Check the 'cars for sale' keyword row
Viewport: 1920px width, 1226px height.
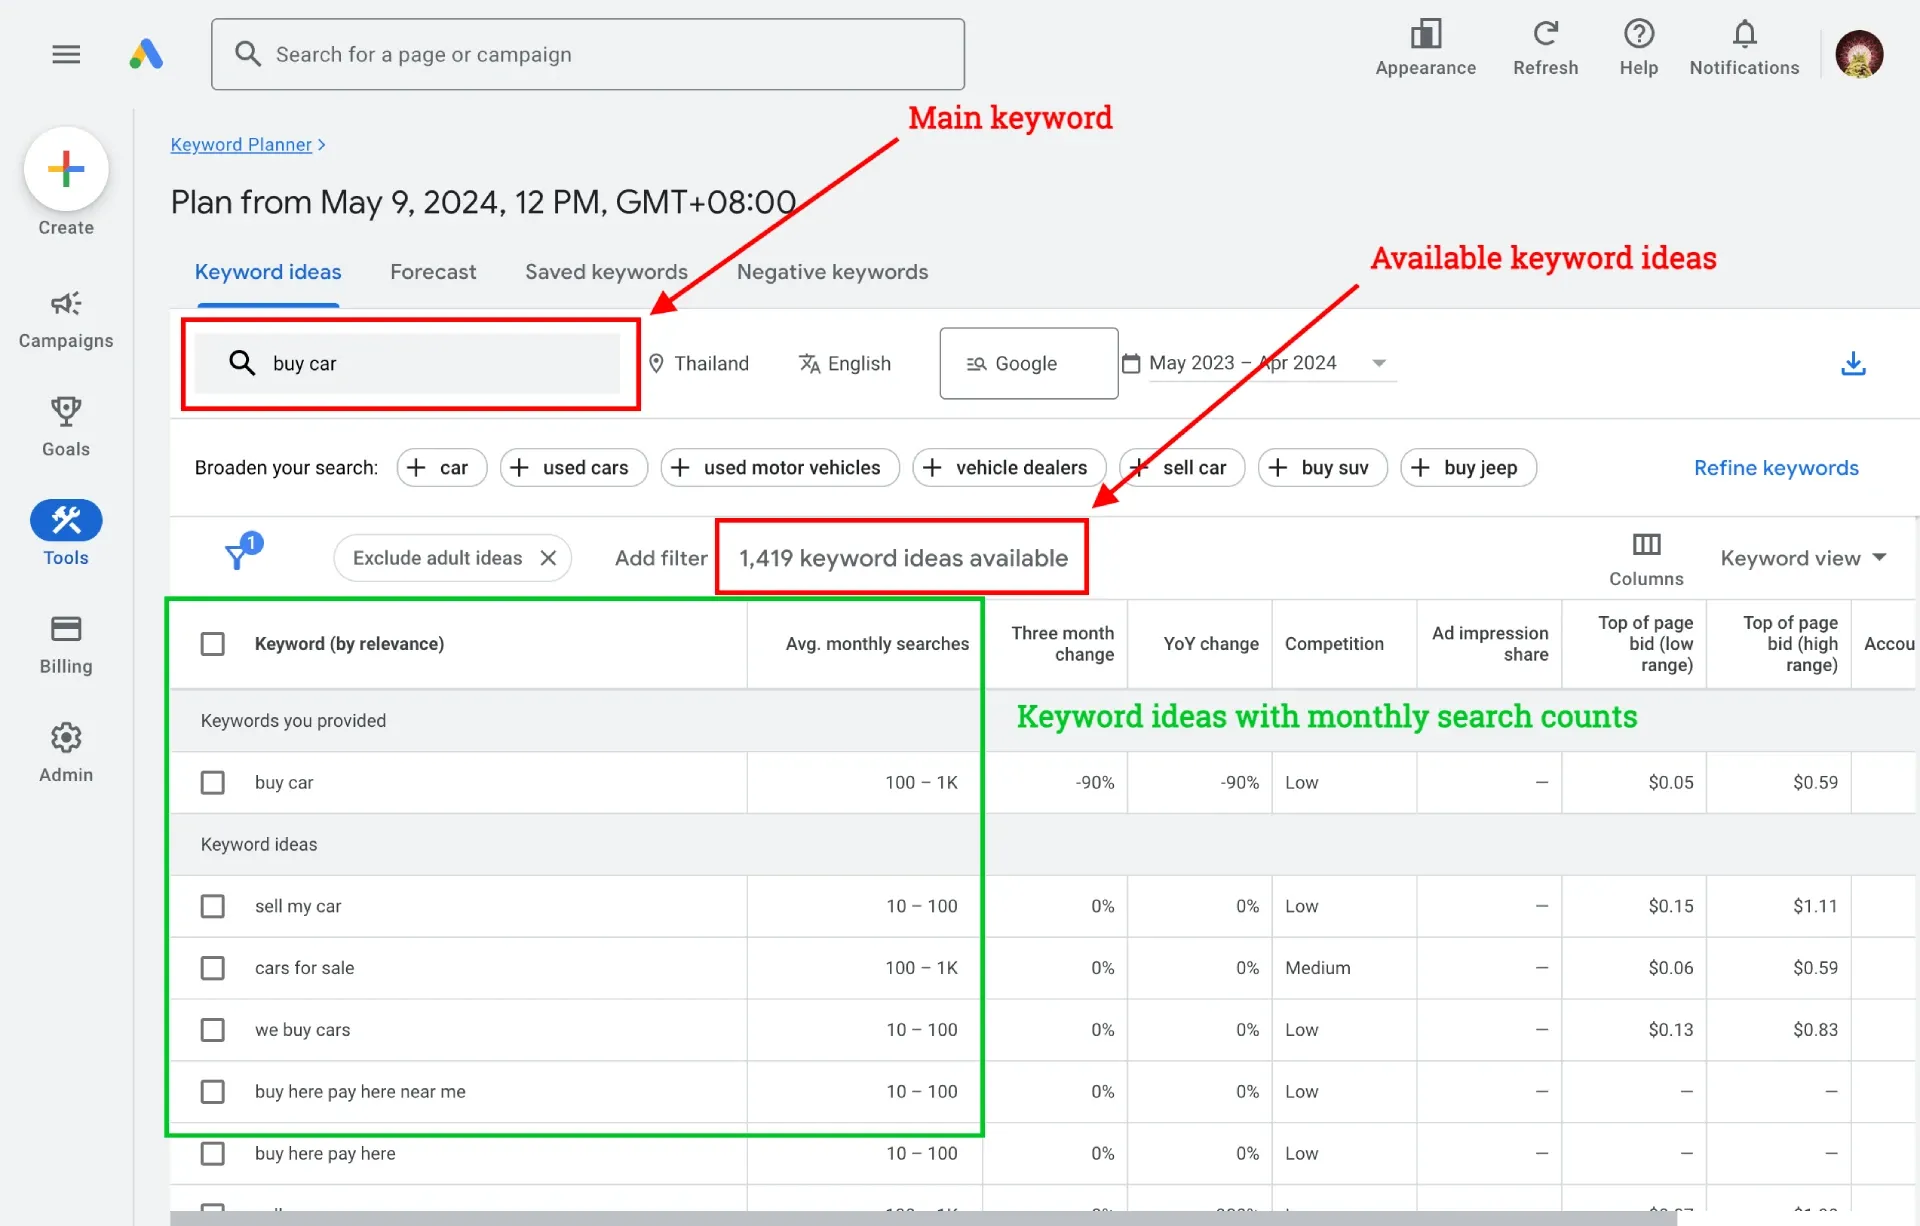pos(212,968)
